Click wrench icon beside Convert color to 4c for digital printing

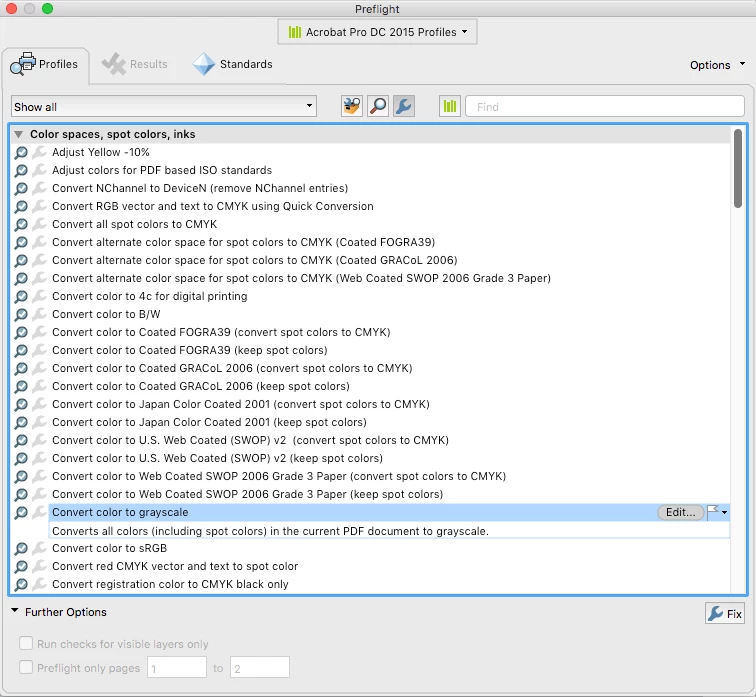39,296
